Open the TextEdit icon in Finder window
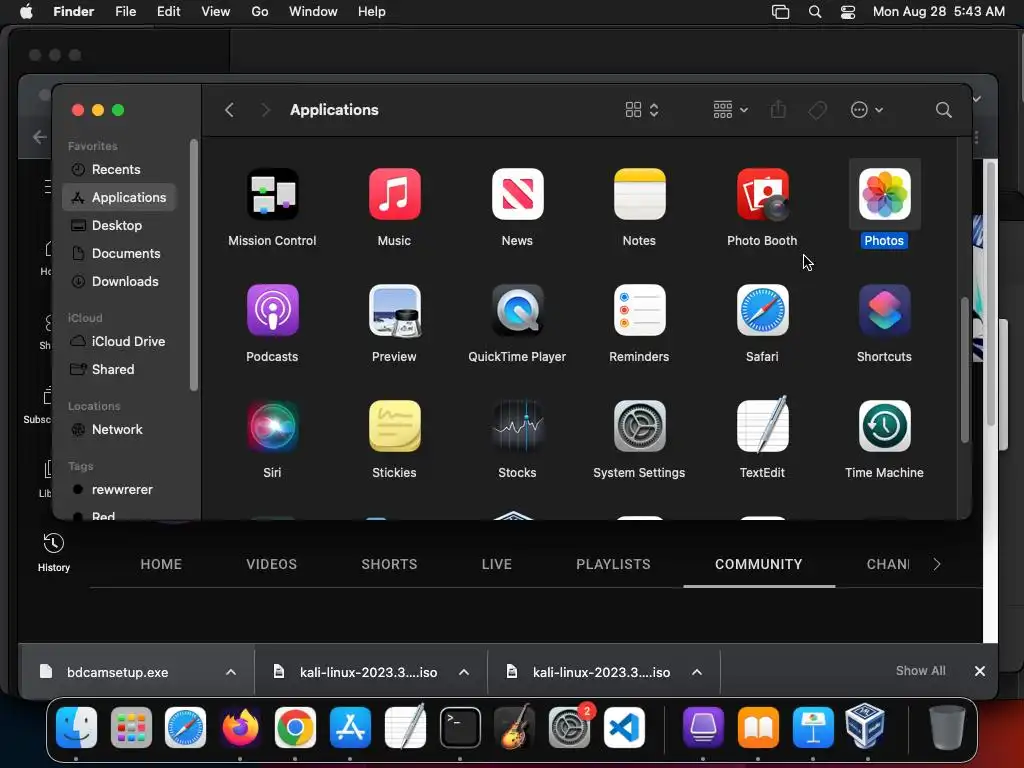The height and width of the screenshot is (768, 1024). point(762,424)
